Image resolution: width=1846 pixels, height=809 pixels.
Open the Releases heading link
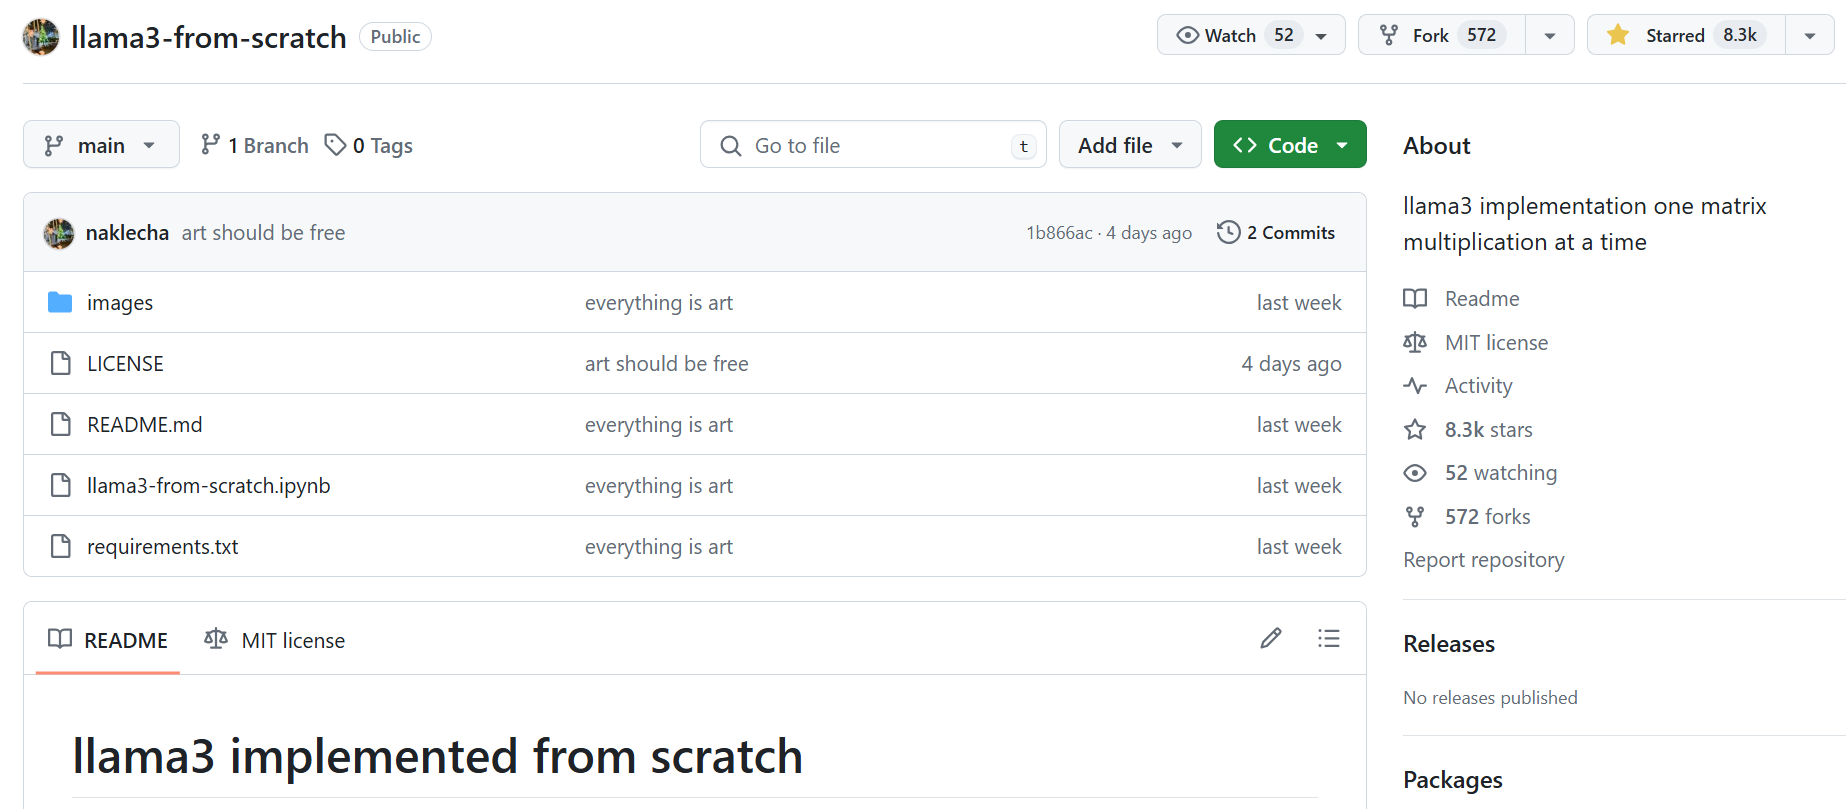1449,644
